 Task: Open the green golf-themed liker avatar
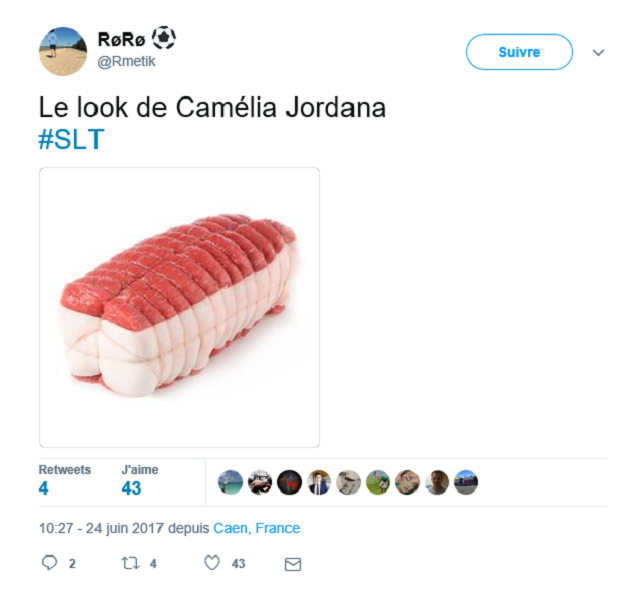378,482
